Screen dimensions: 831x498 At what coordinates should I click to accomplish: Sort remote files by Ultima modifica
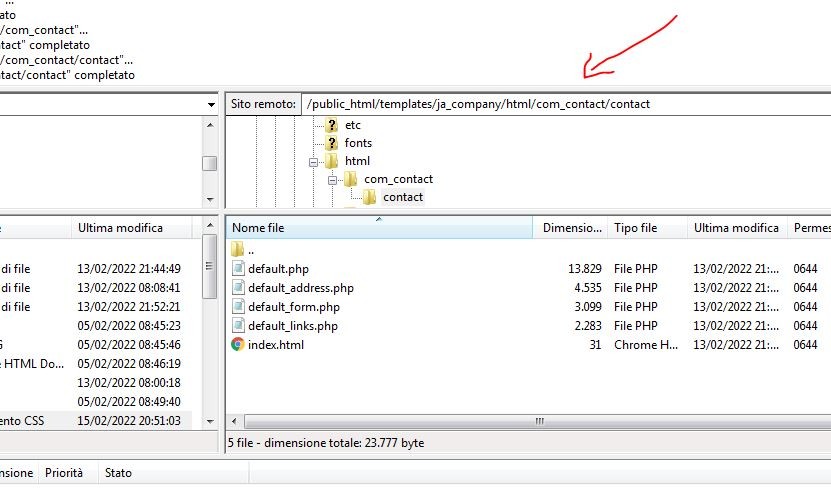coord(737,228)
